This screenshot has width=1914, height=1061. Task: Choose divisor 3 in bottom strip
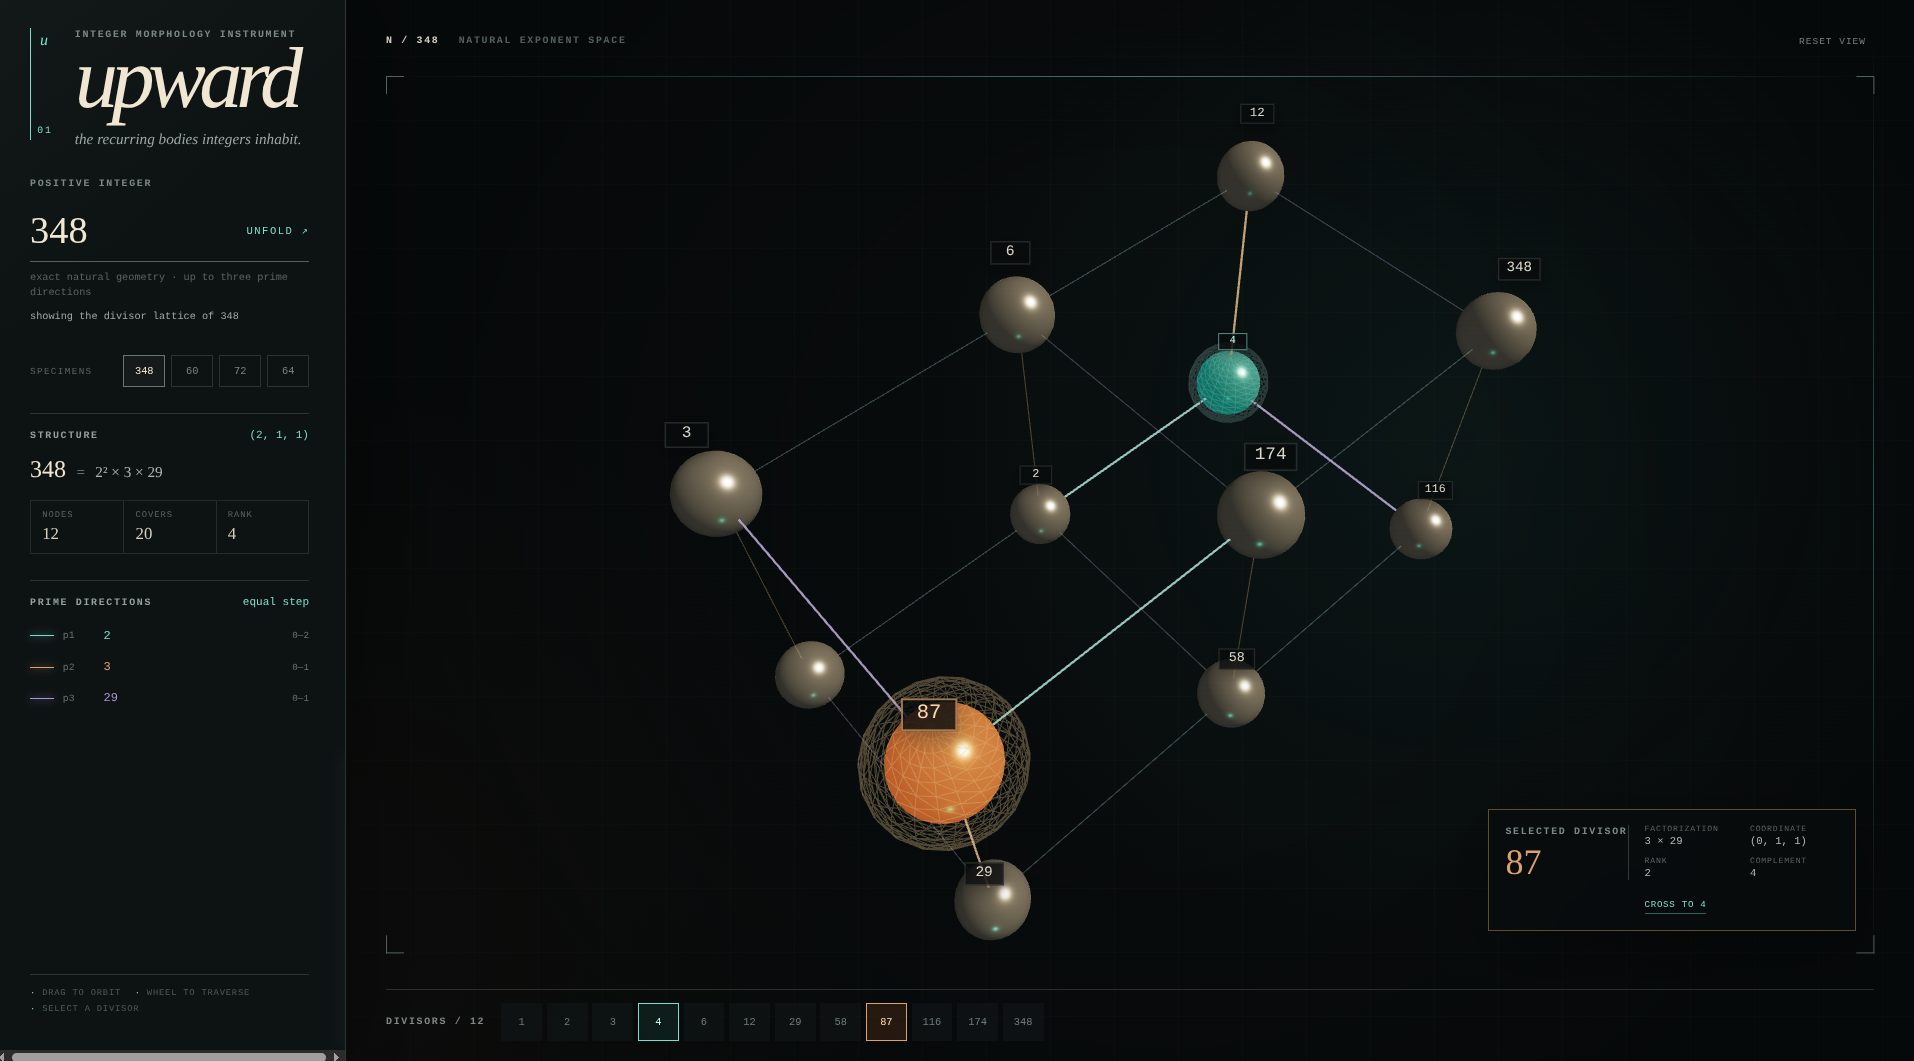pos(613,1022)
